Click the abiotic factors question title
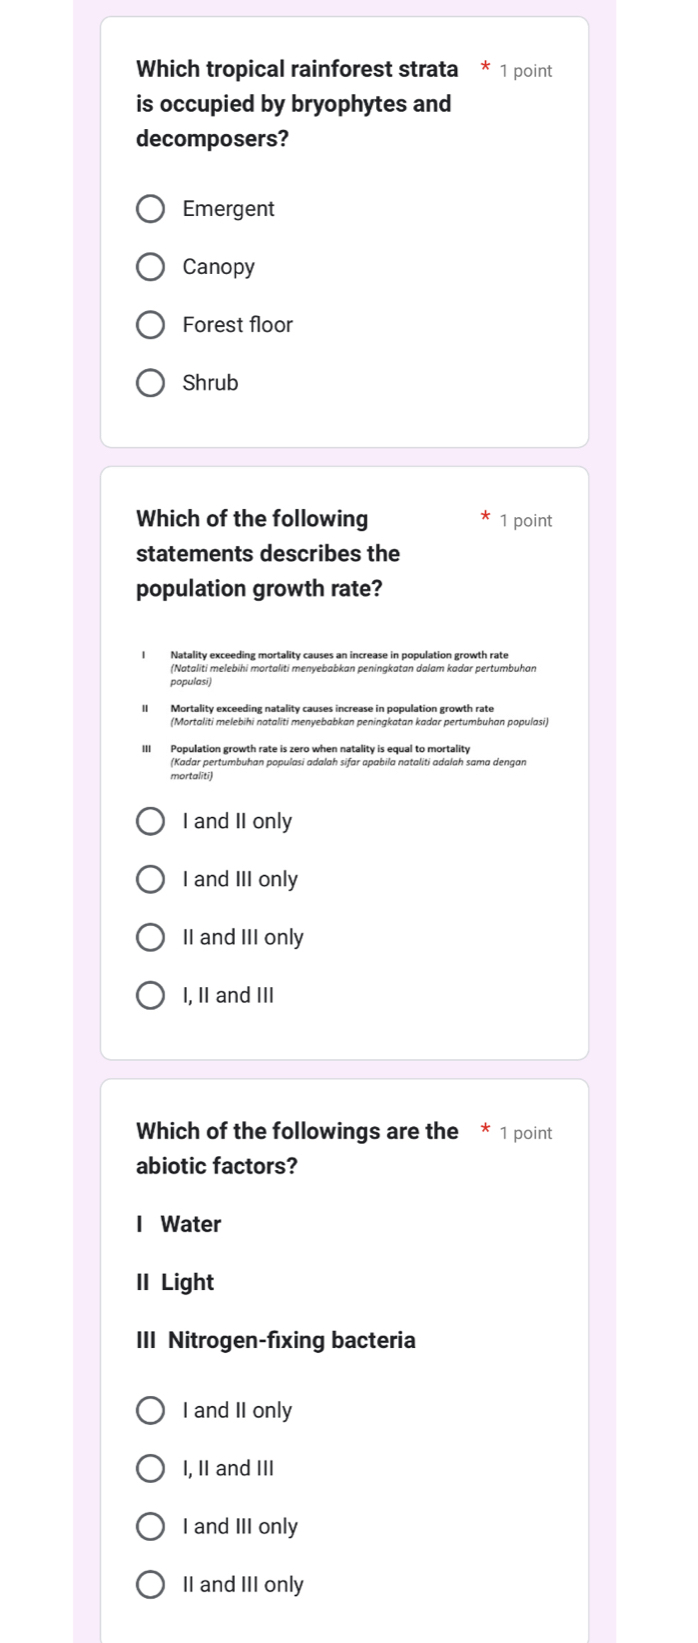The height and width of the screenshot is (1643, 698). click(297, 1149)
